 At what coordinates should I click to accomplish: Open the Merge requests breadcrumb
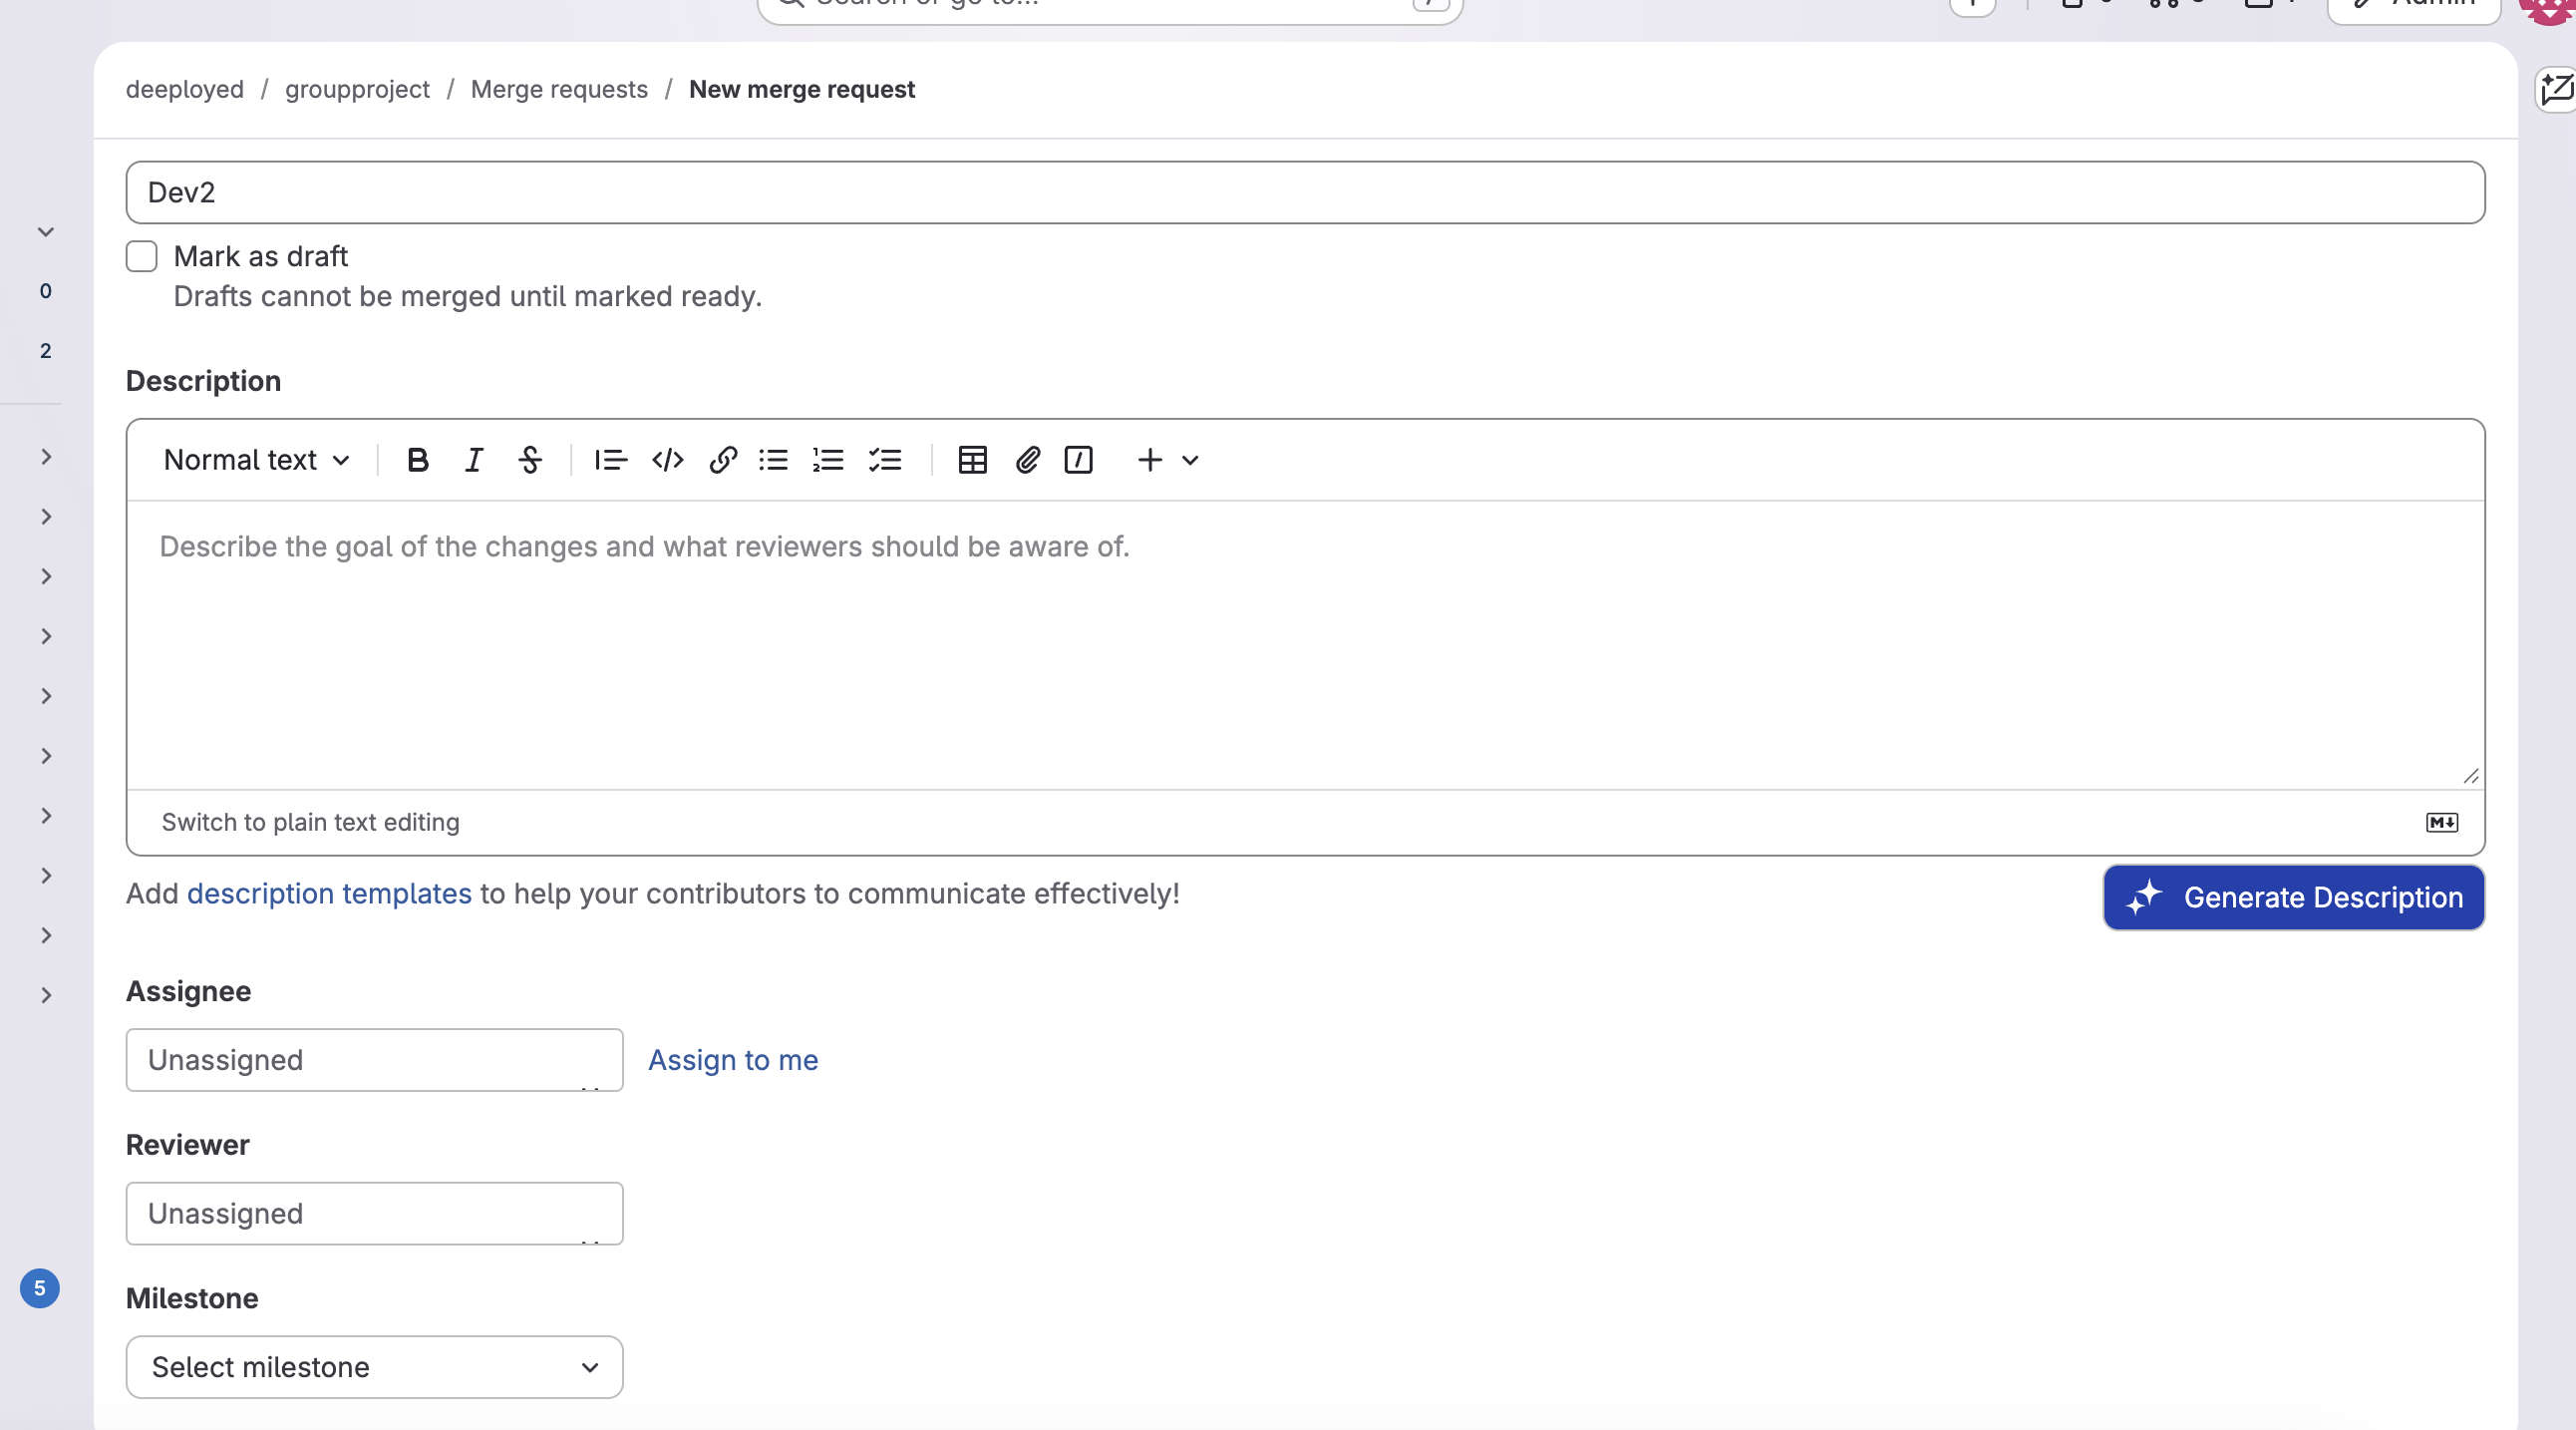(558, 89)
